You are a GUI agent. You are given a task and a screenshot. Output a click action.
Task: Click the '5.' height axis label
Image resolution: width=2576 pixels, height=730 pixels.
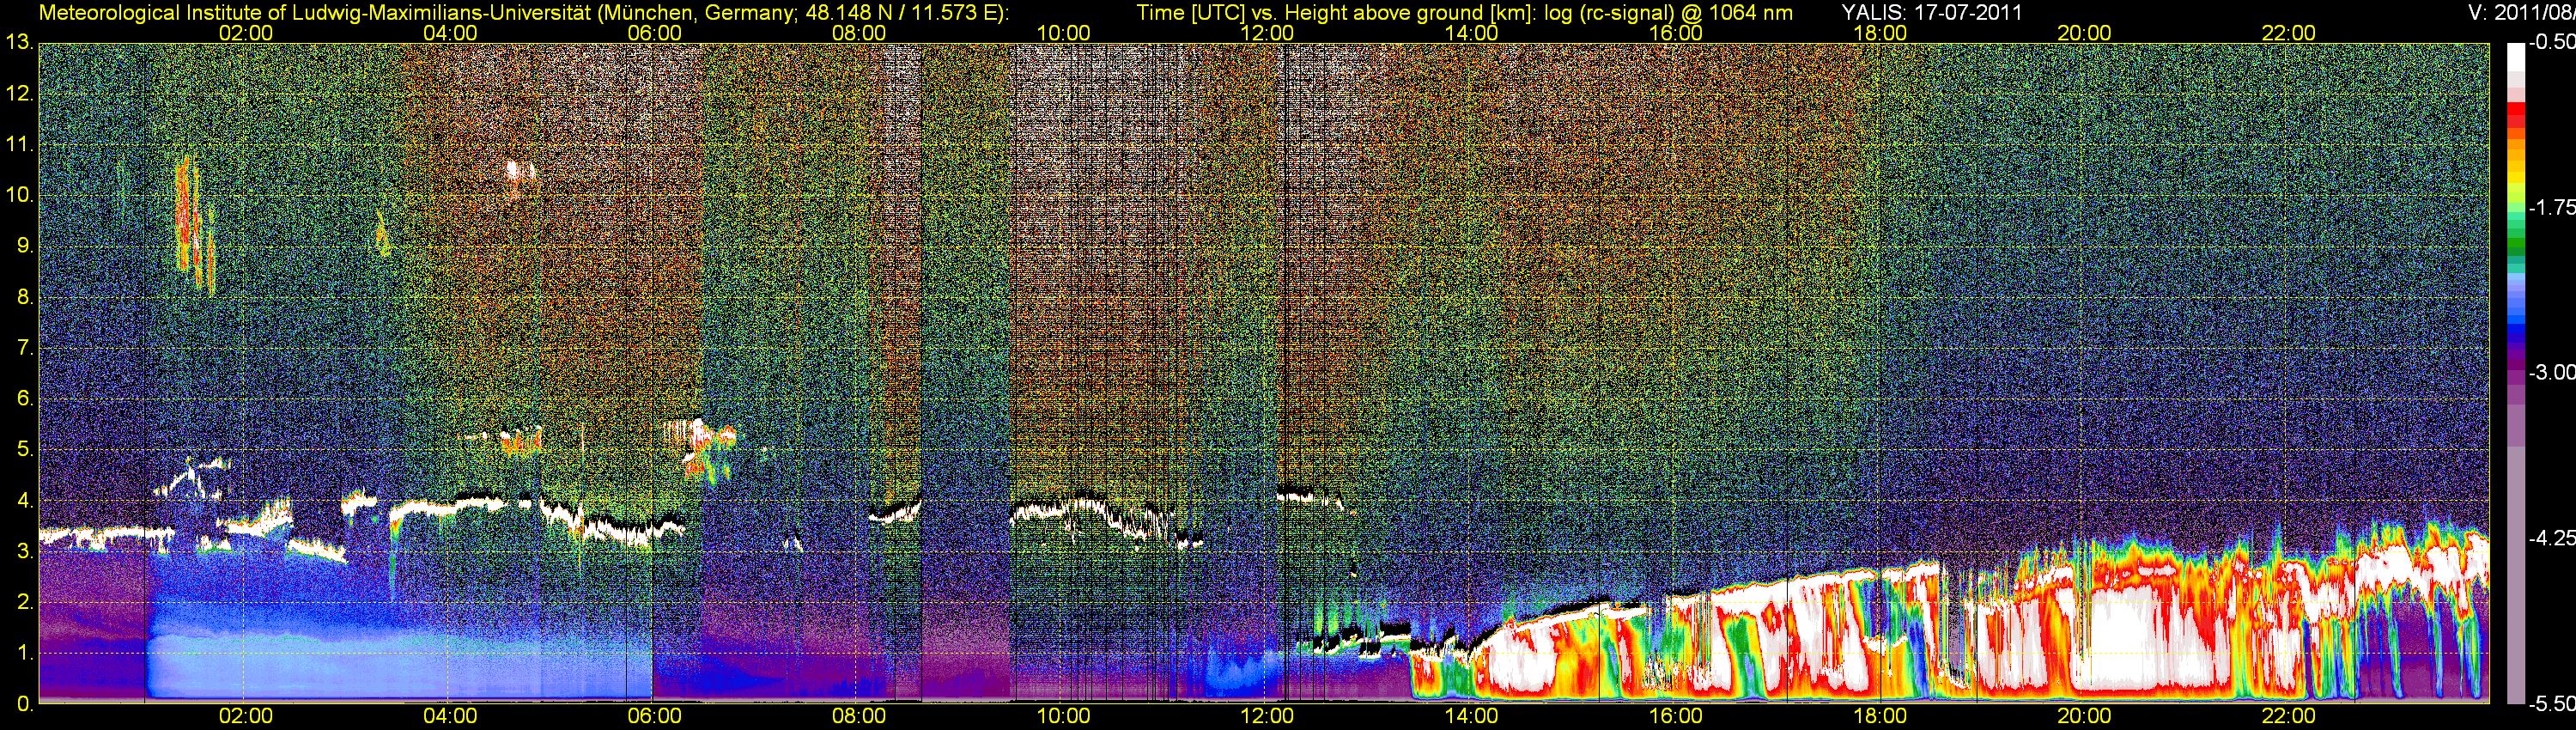(25, 450)
